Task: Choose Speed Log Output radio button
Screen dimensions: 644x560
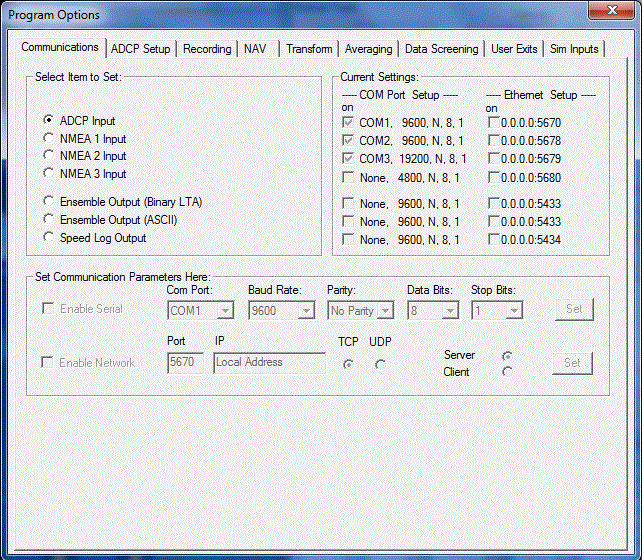Action: pyautogui.click(x=48, y=238)
